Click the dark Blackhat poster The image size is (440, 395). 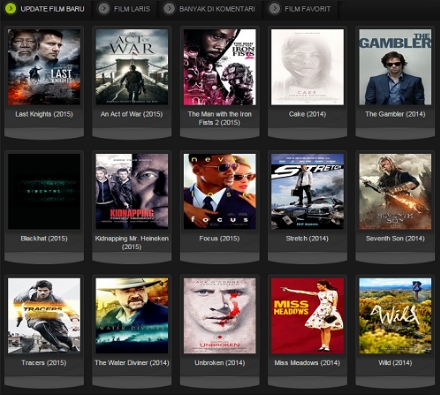pos(44,191)
